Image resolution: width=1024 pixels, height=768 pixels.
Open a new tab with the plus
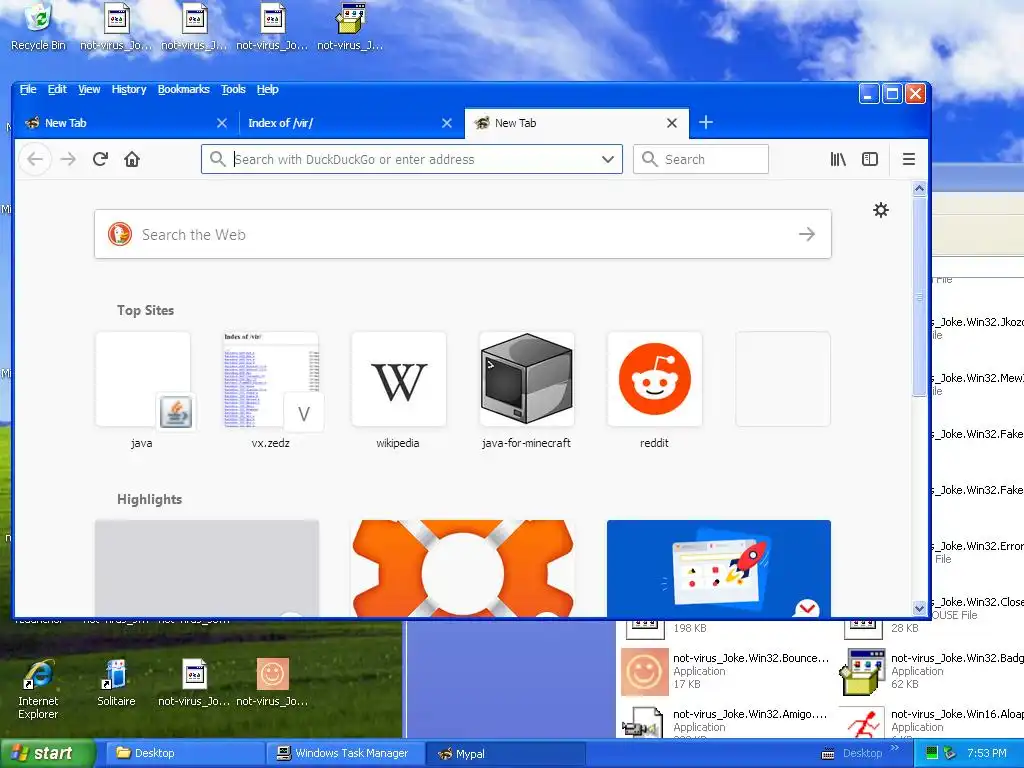(706, 122)
